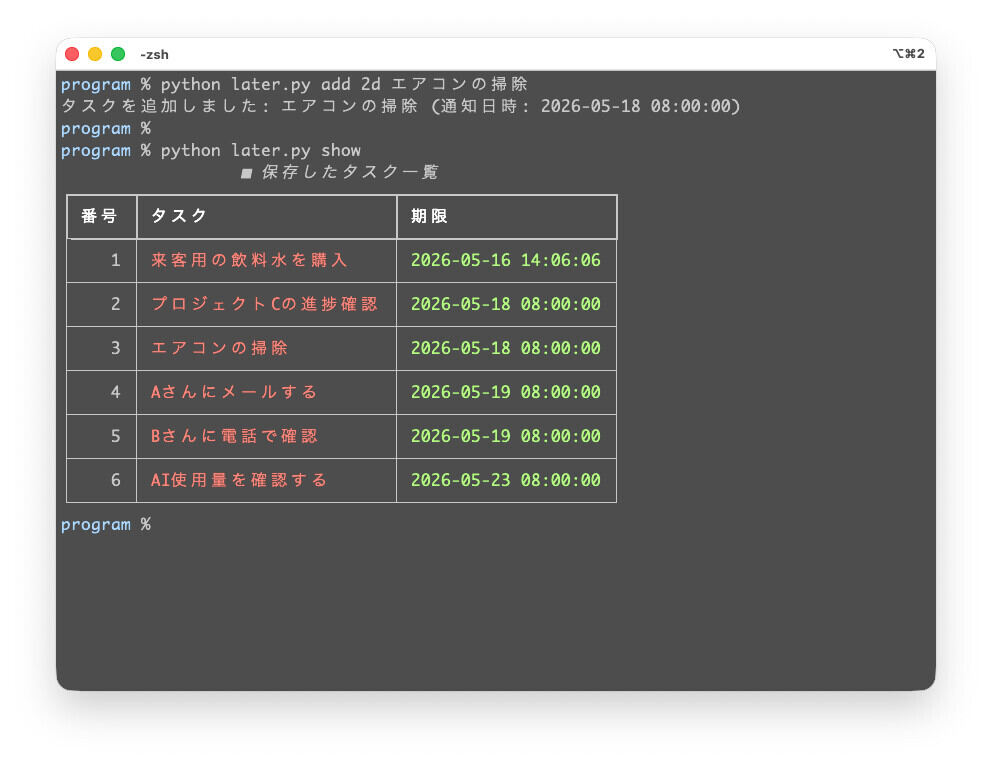Click the タスクを追加しました output line
This screenshot has height=765, width=992.
[400, 106]
